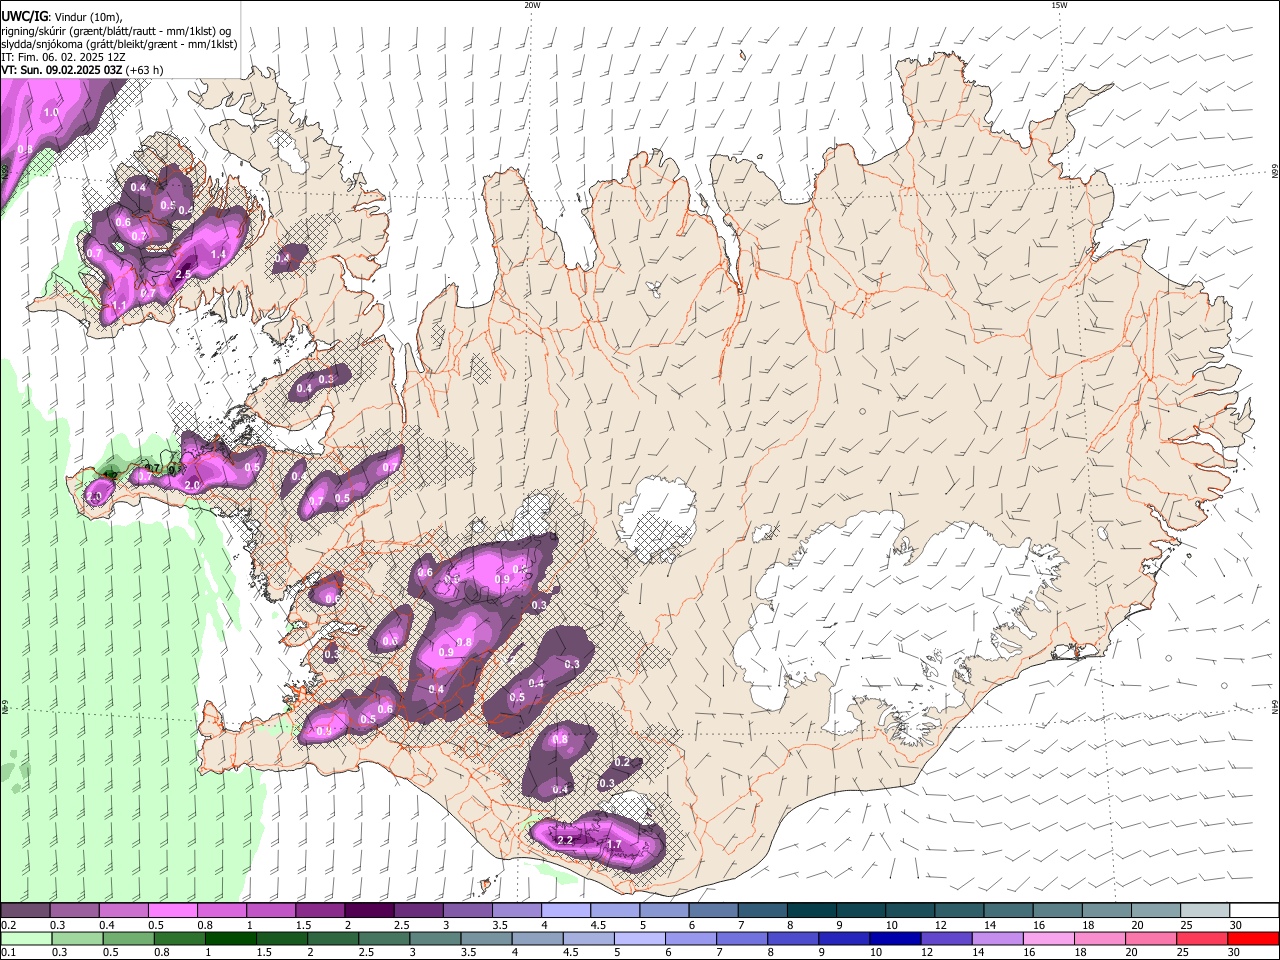The height and width of the screenshot is (960, 1280).
Task: Pick the light pink lower swatch at 16
Action: (x=1049, y=938)
